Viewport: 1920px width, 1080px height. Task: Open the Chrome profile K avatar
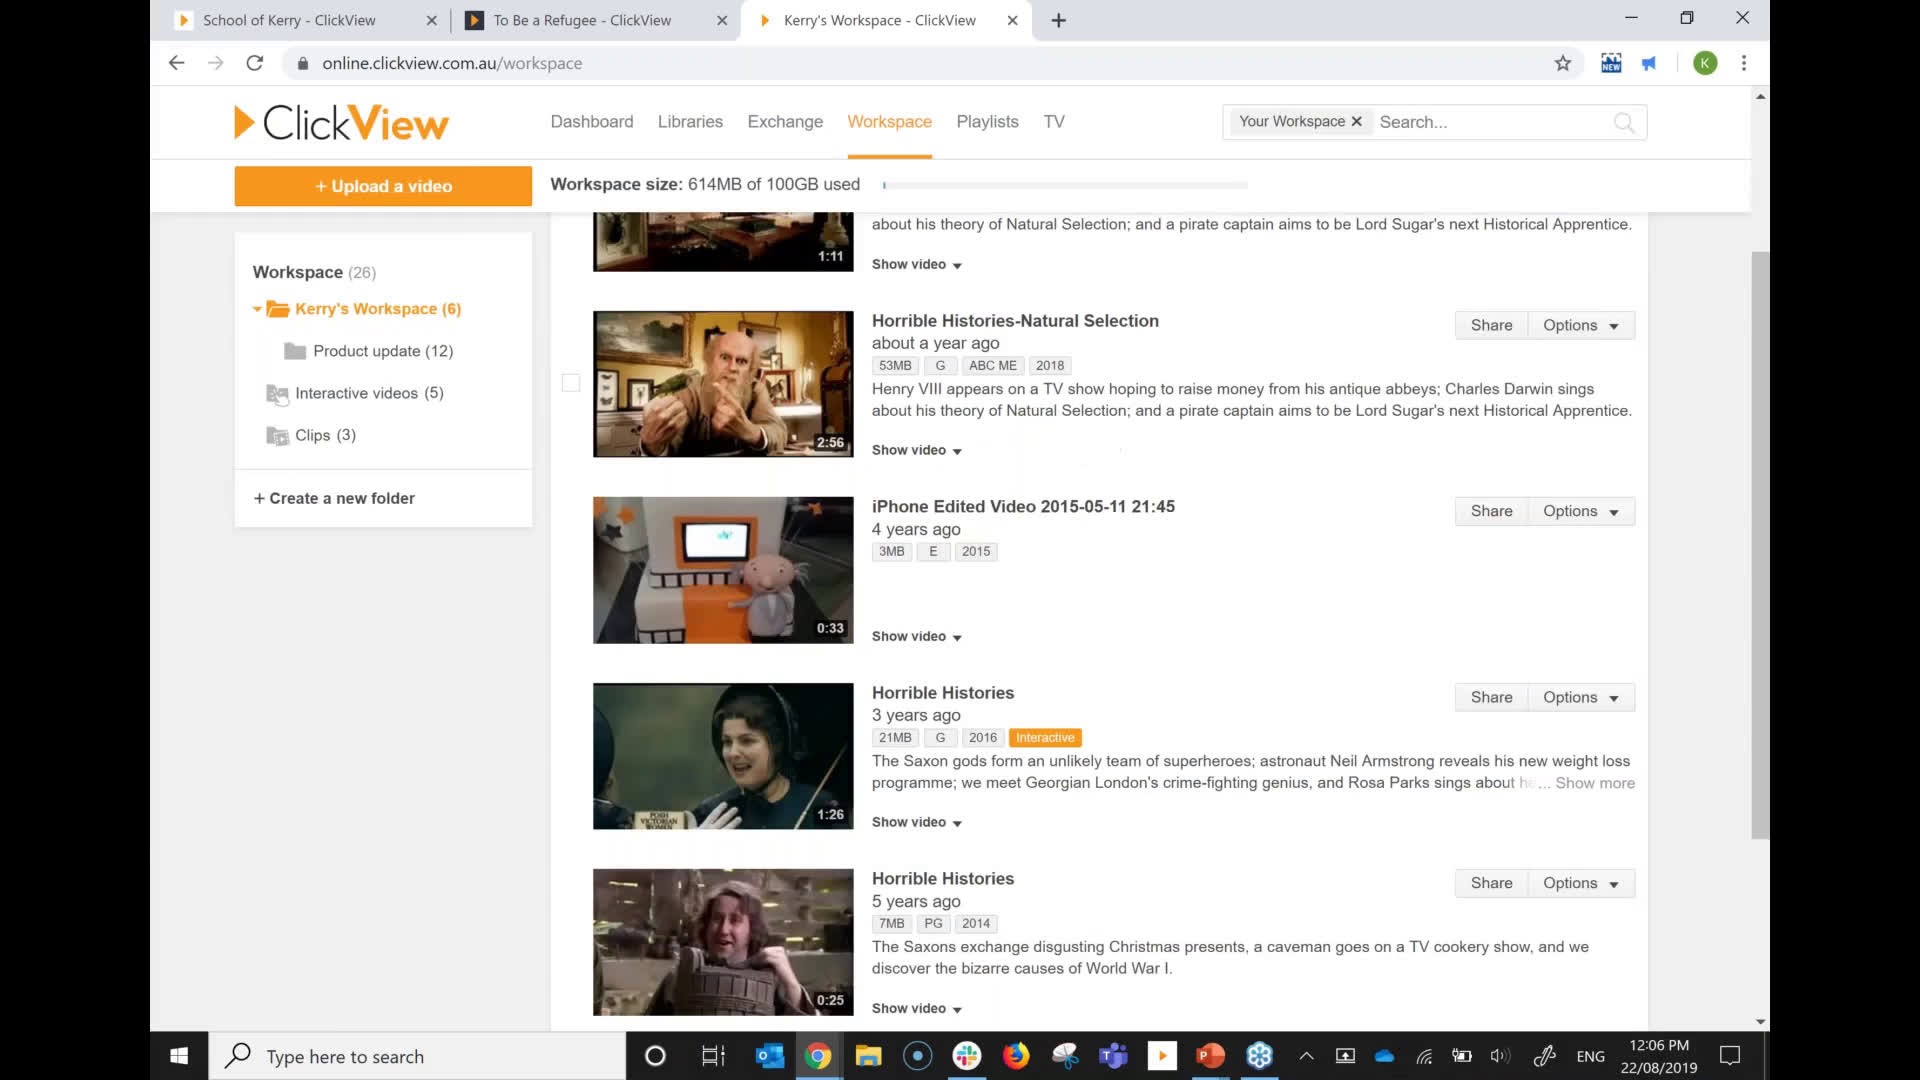(1706, 63)
